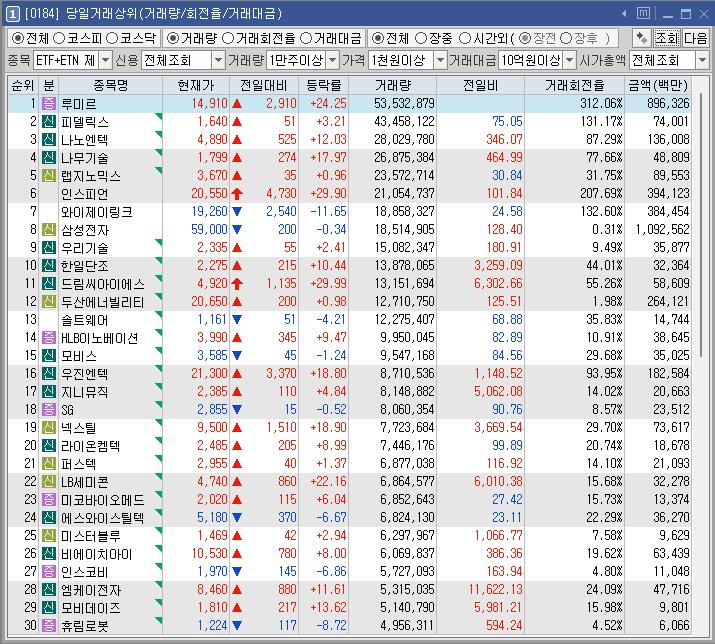This screenshot has width=715, height=644.
Task: Select the 거래대금 radio button
Action: tap(306, 38)
